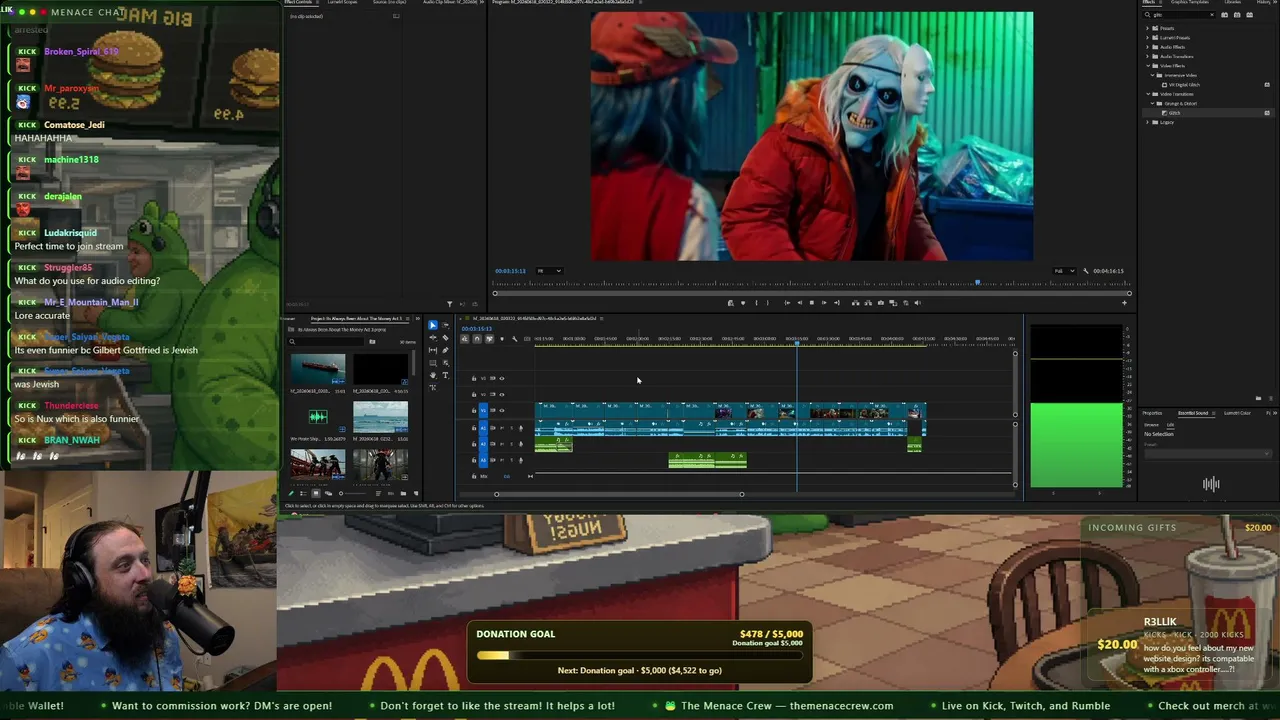Screen dimensions: 1280x720
Task: Collapse the Video Transitions folder
Action: (x=1148, y=94)
